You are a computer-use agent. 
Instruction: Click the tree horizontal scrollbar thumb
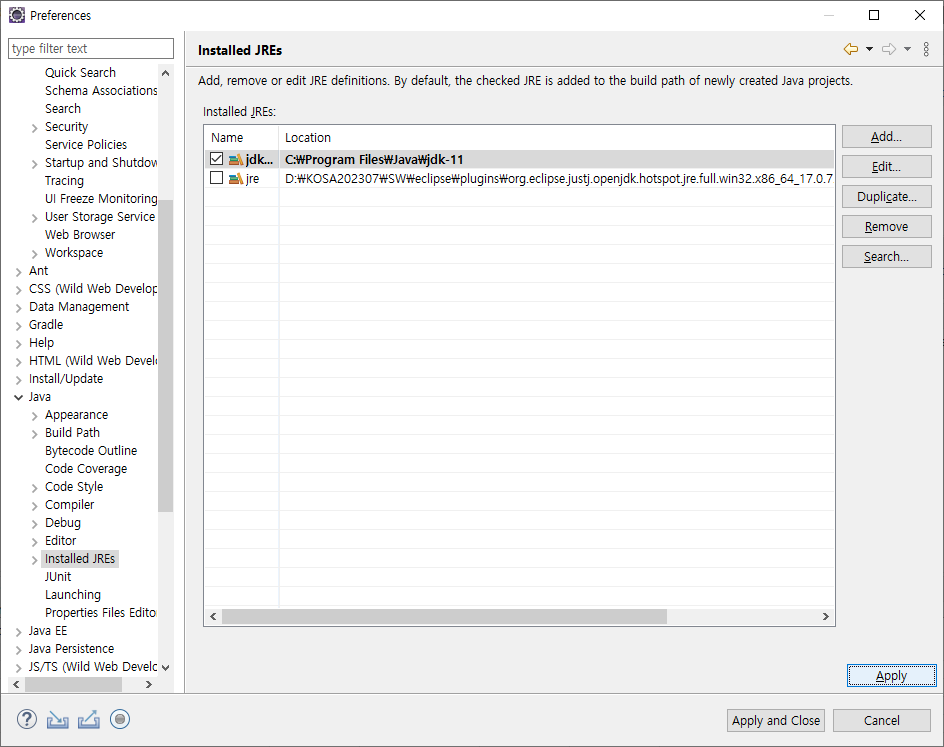tap(73, 684)
